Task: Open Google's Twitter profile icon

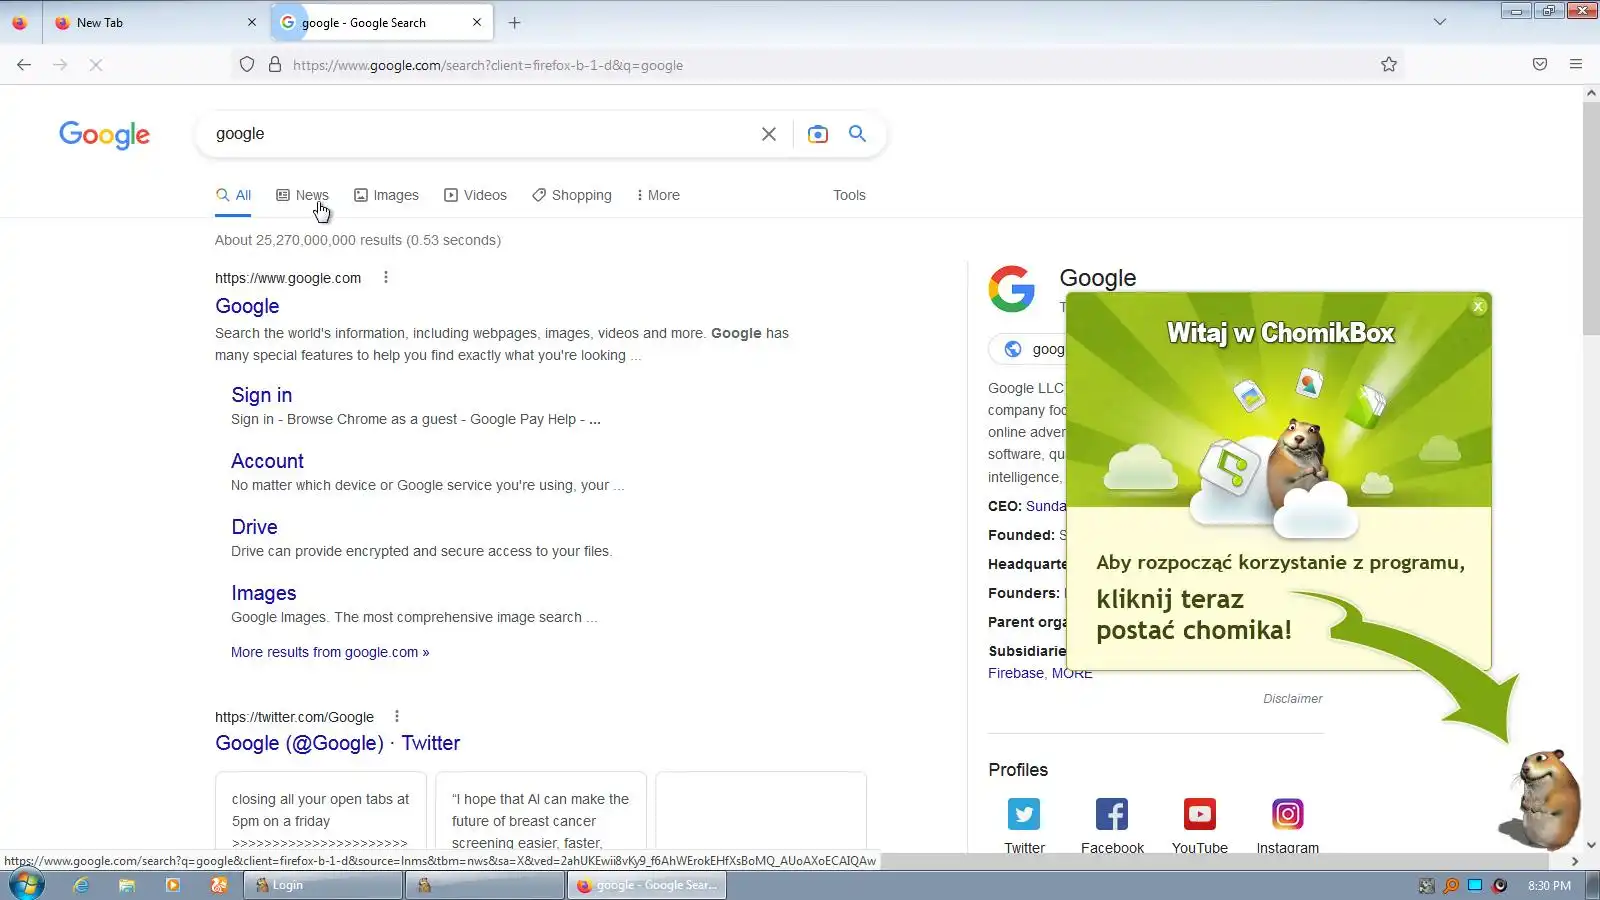Action: click(1024, 814)
